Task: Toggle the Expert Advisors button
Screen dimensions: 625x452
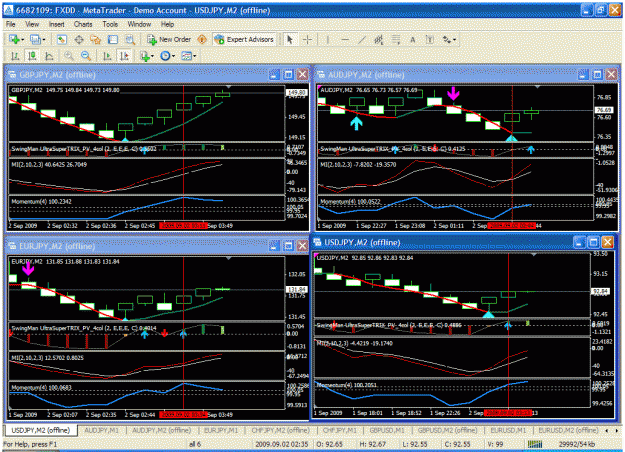Action: (x=244, y=39)
